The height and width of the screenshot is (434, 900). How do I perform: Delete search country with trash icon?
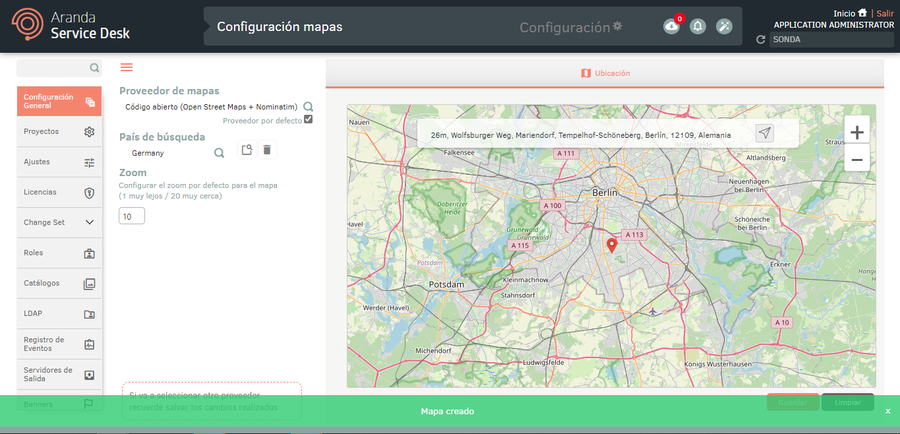tap(267, 150)
